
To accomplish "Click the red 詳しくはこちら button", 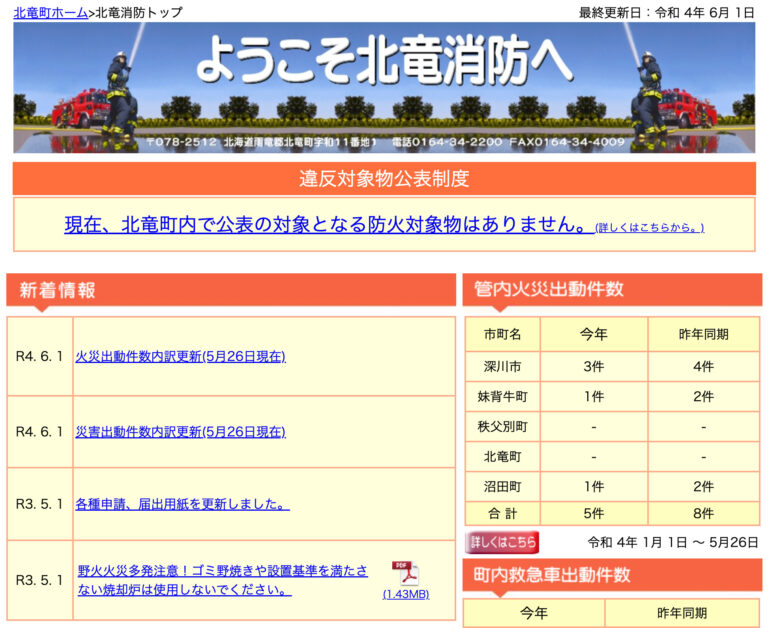I will (x=503, y=542).
